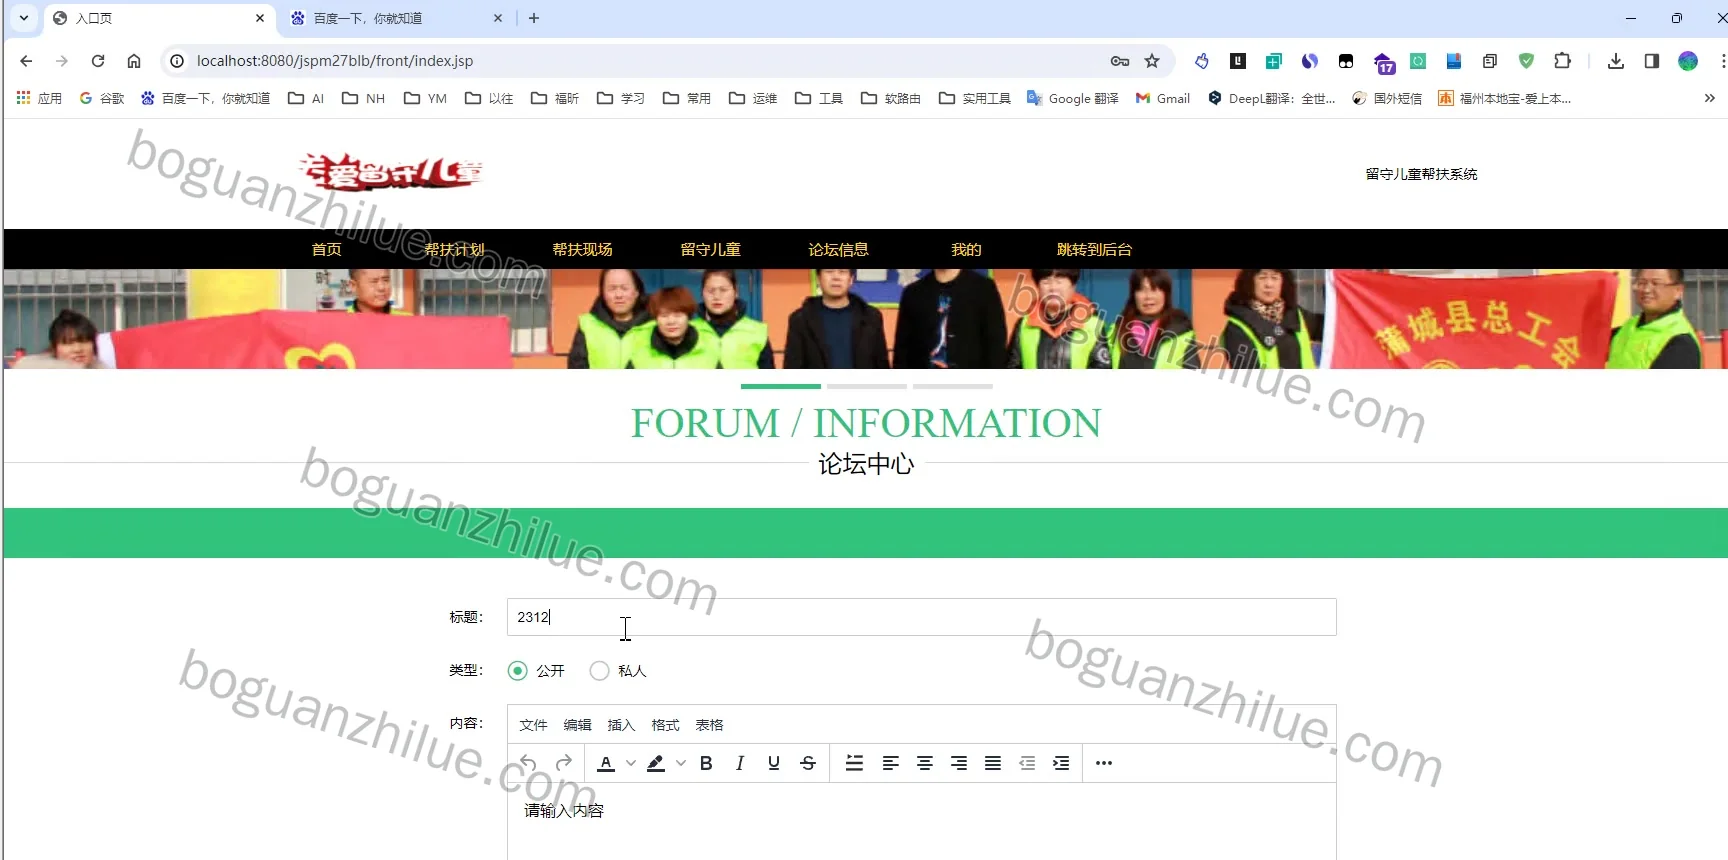1728x860 pixels.
Task: Open the 文件 editor menu
Action: pos(533,725)
